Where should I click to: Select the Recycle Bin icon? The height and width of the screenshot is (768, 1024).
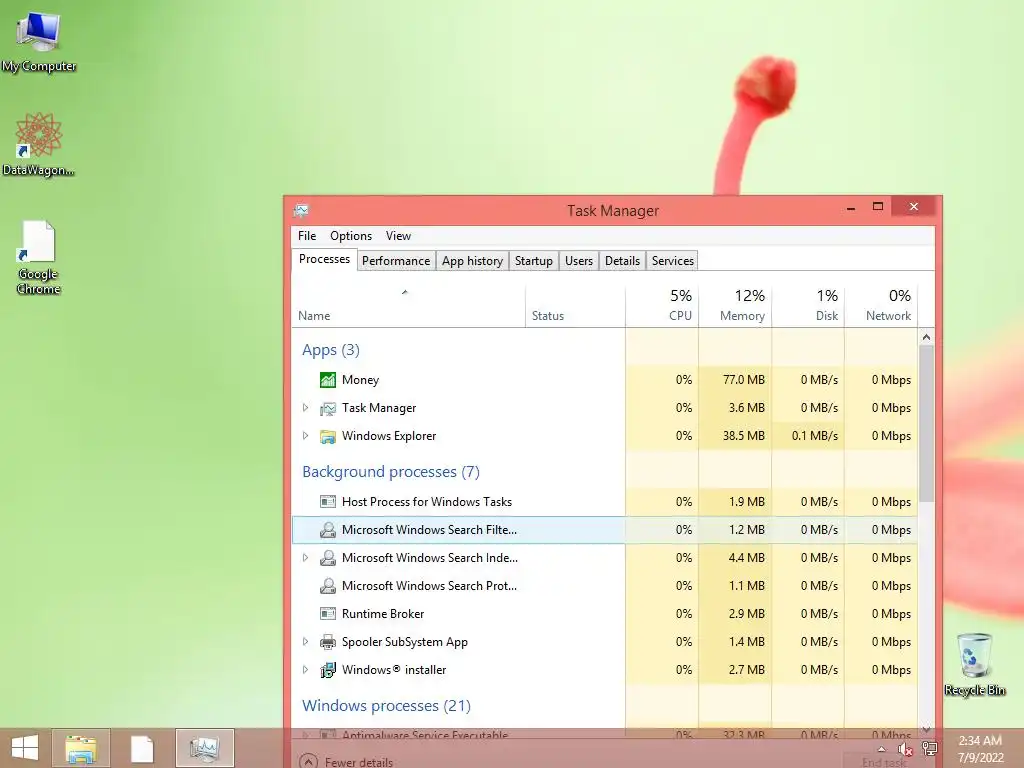tap(974, 665)
